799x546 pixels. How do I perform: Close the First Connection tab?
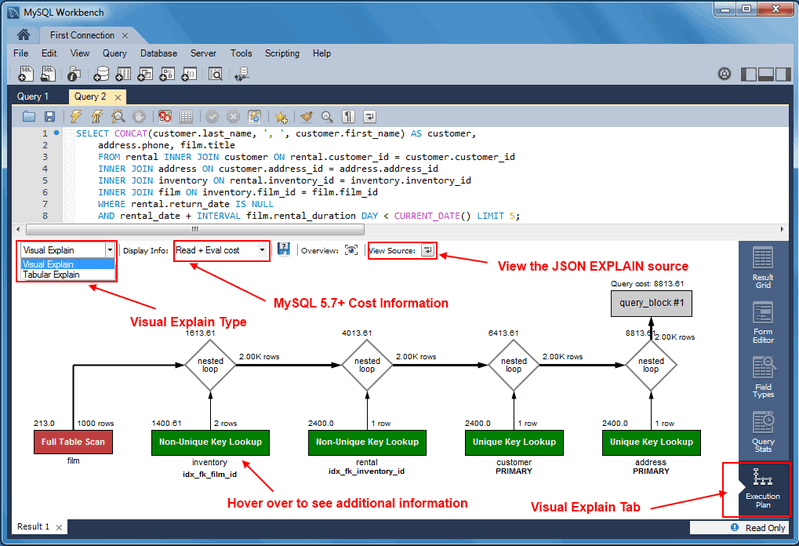125,36
